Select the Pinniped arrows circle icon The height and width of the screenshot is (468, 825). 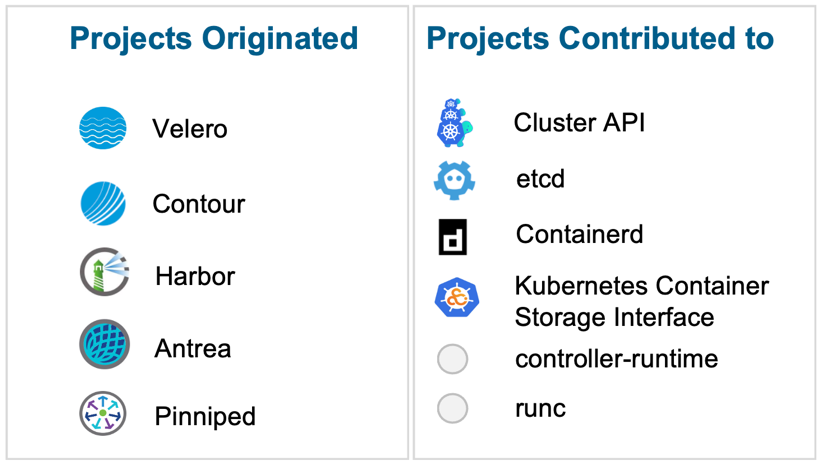tap(103, 414)
